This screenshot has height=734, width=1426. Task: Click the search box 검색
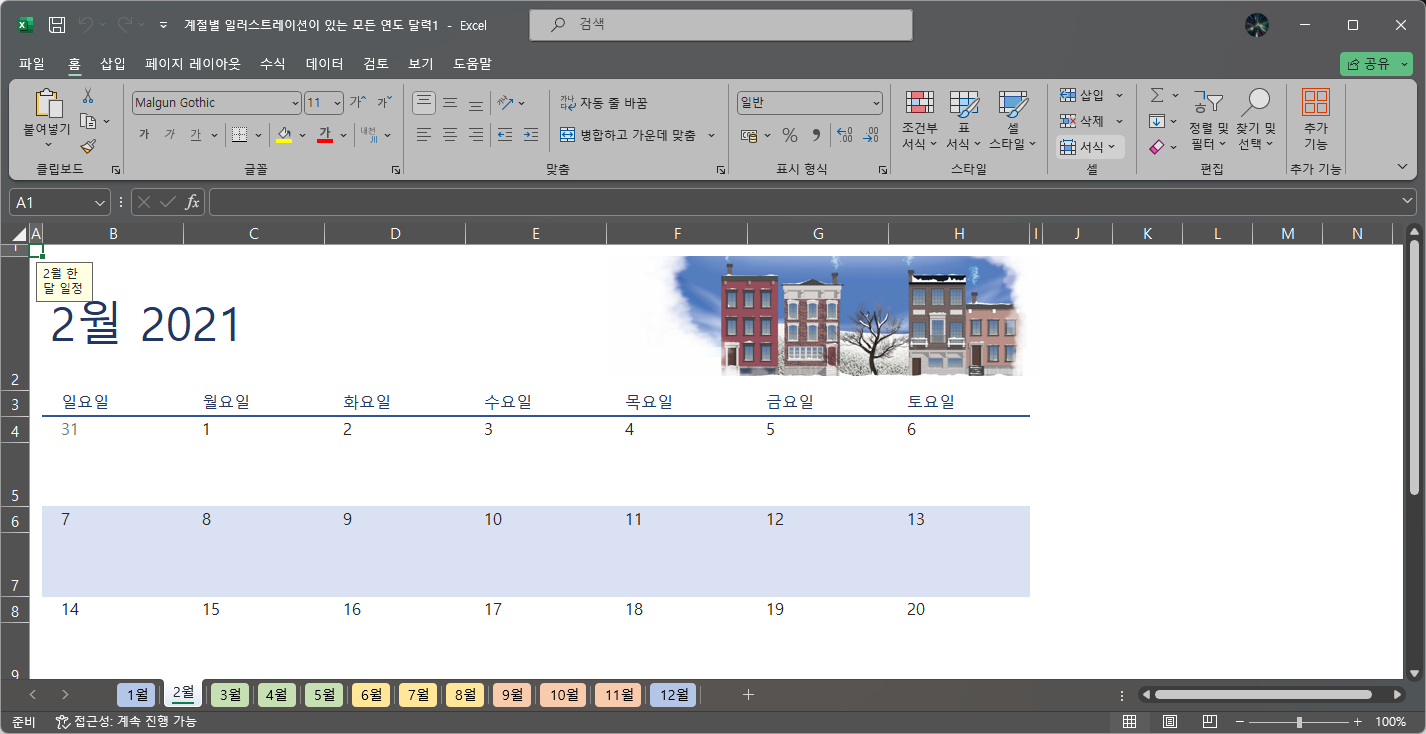pos(721,24)
